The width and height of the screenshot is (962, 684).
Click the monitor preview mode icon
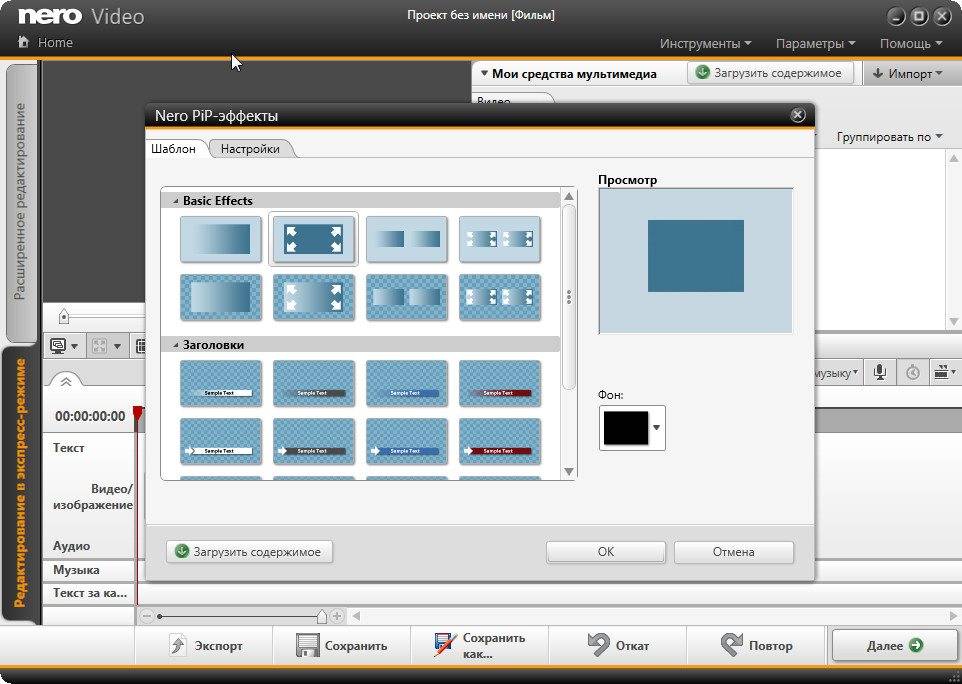(x=58, y=346)
